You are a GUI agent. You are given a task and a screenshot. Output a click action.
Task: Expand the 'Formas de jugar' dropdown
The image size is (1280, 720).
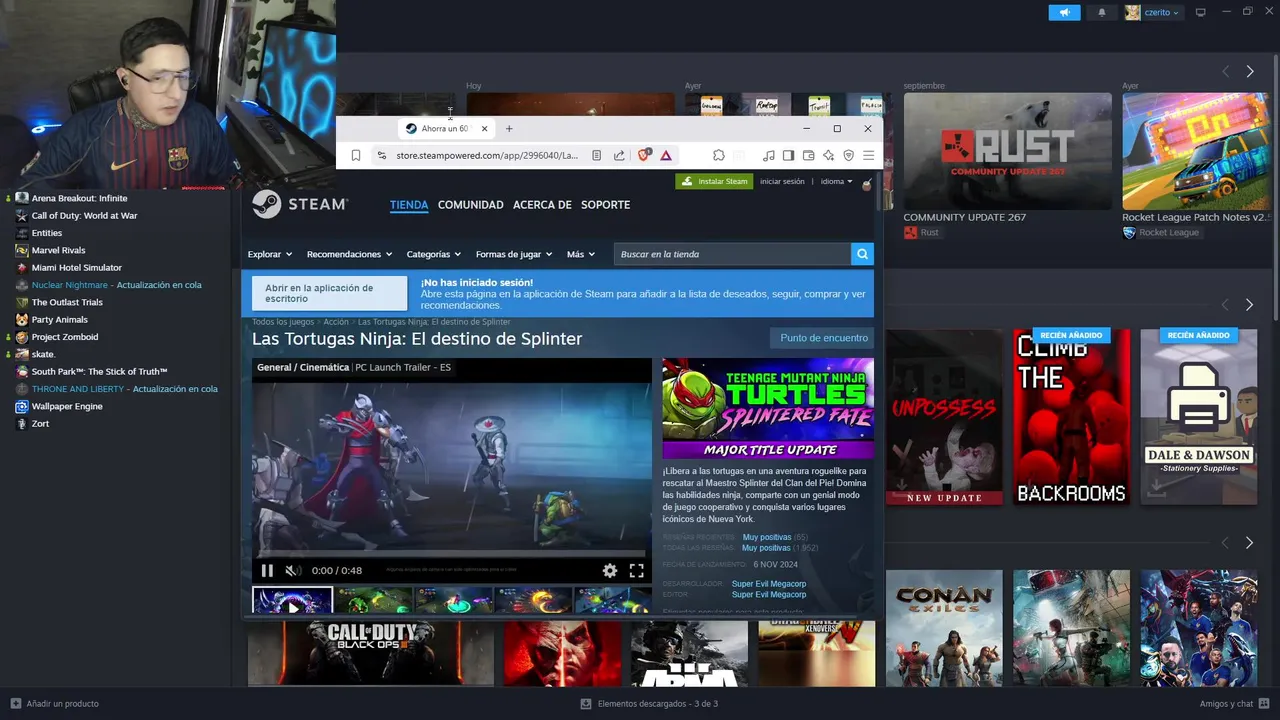tap(515, 254)
